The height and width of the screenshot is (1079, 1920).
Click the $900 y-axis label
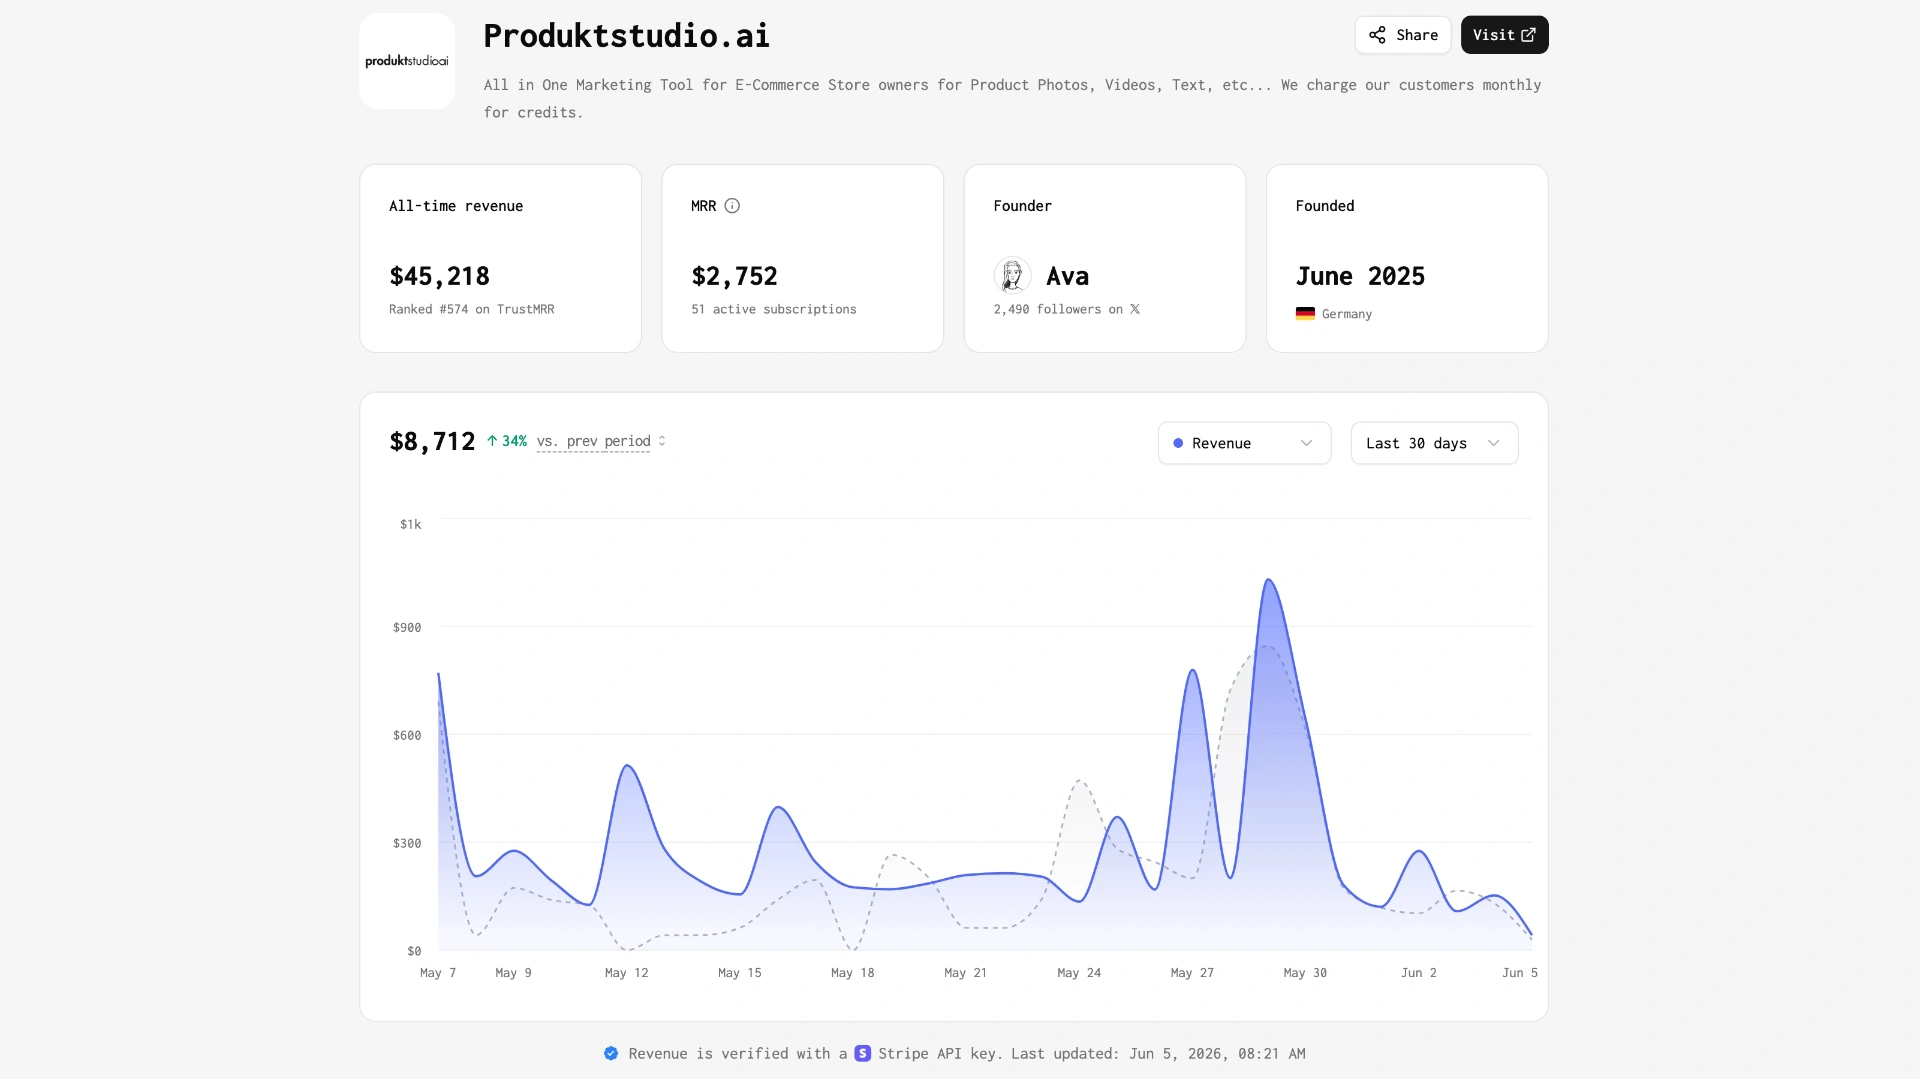(407, 627)
